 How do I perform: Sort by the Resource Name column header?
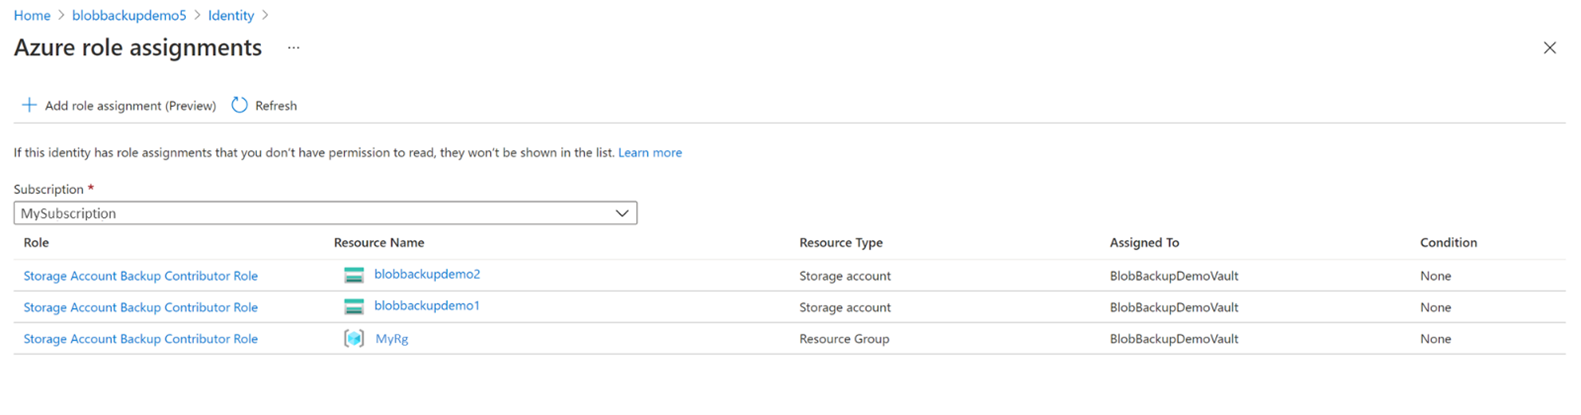click(379, 243)
